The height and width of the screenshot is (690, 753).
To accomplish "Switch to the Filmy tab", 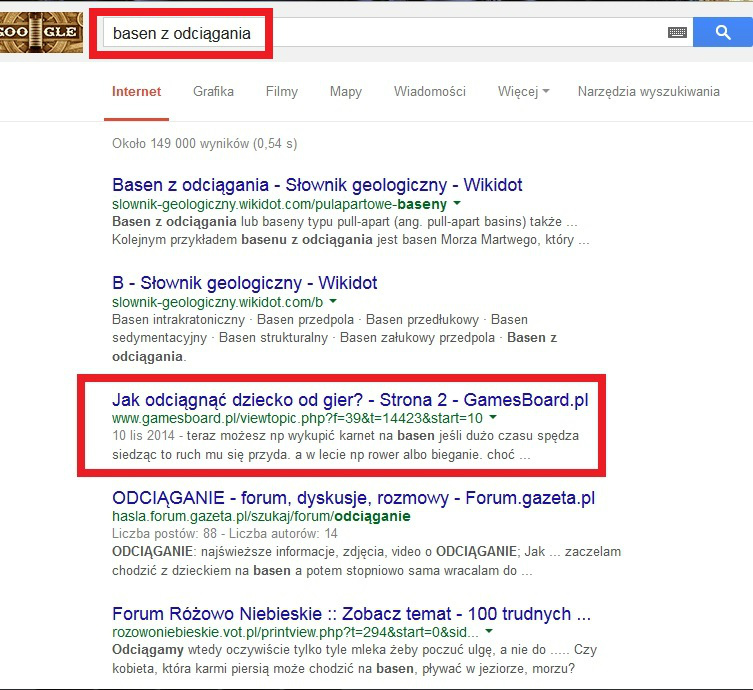I will coord(282,91).
